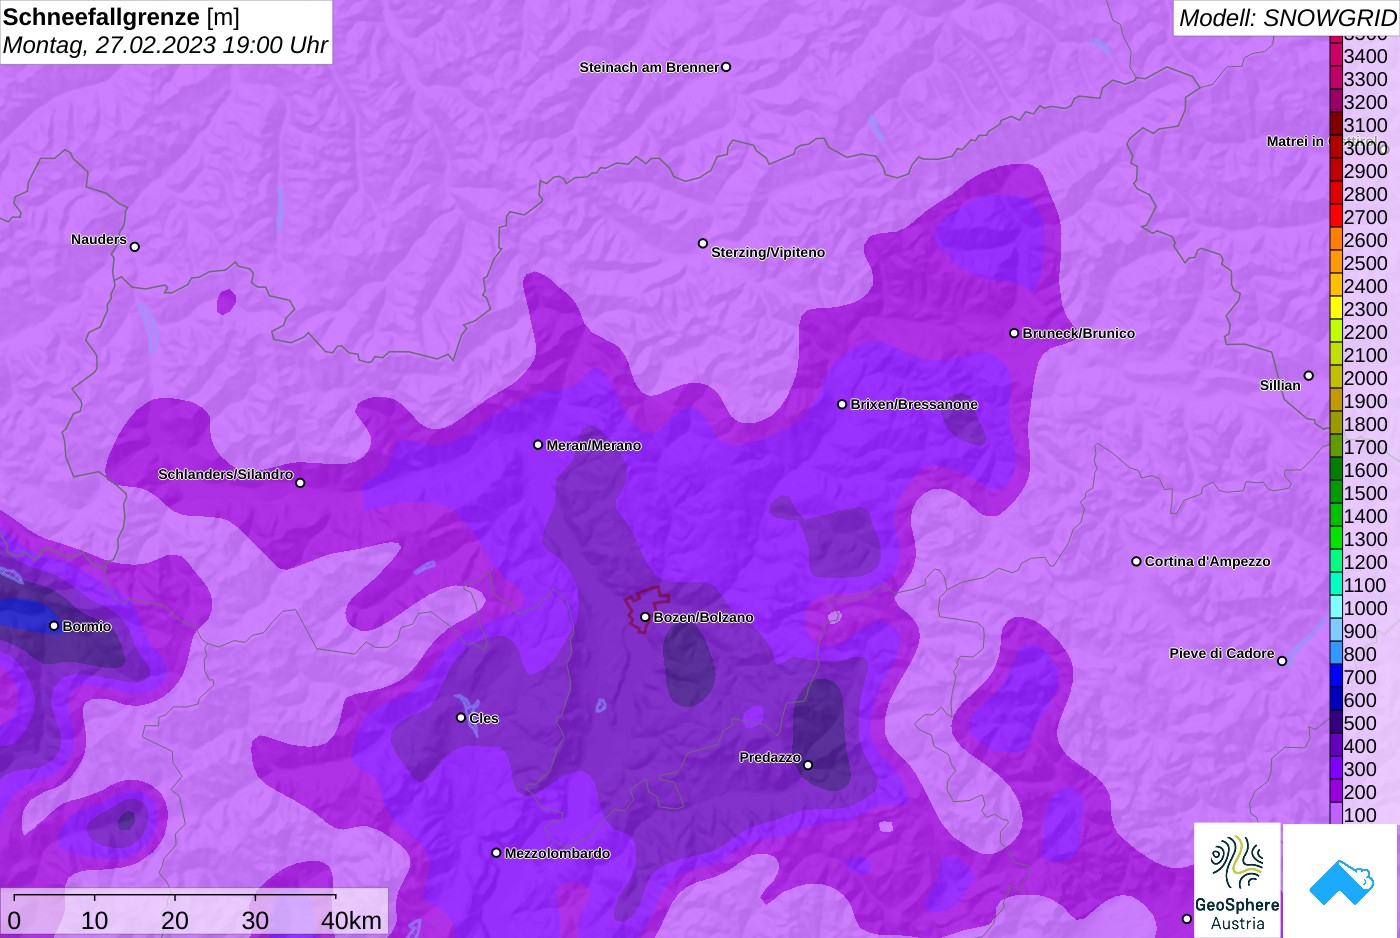This screenshot has width=1400, height=938.
Task: Click the 3400 legend value
Action: tap(1365, 56)
